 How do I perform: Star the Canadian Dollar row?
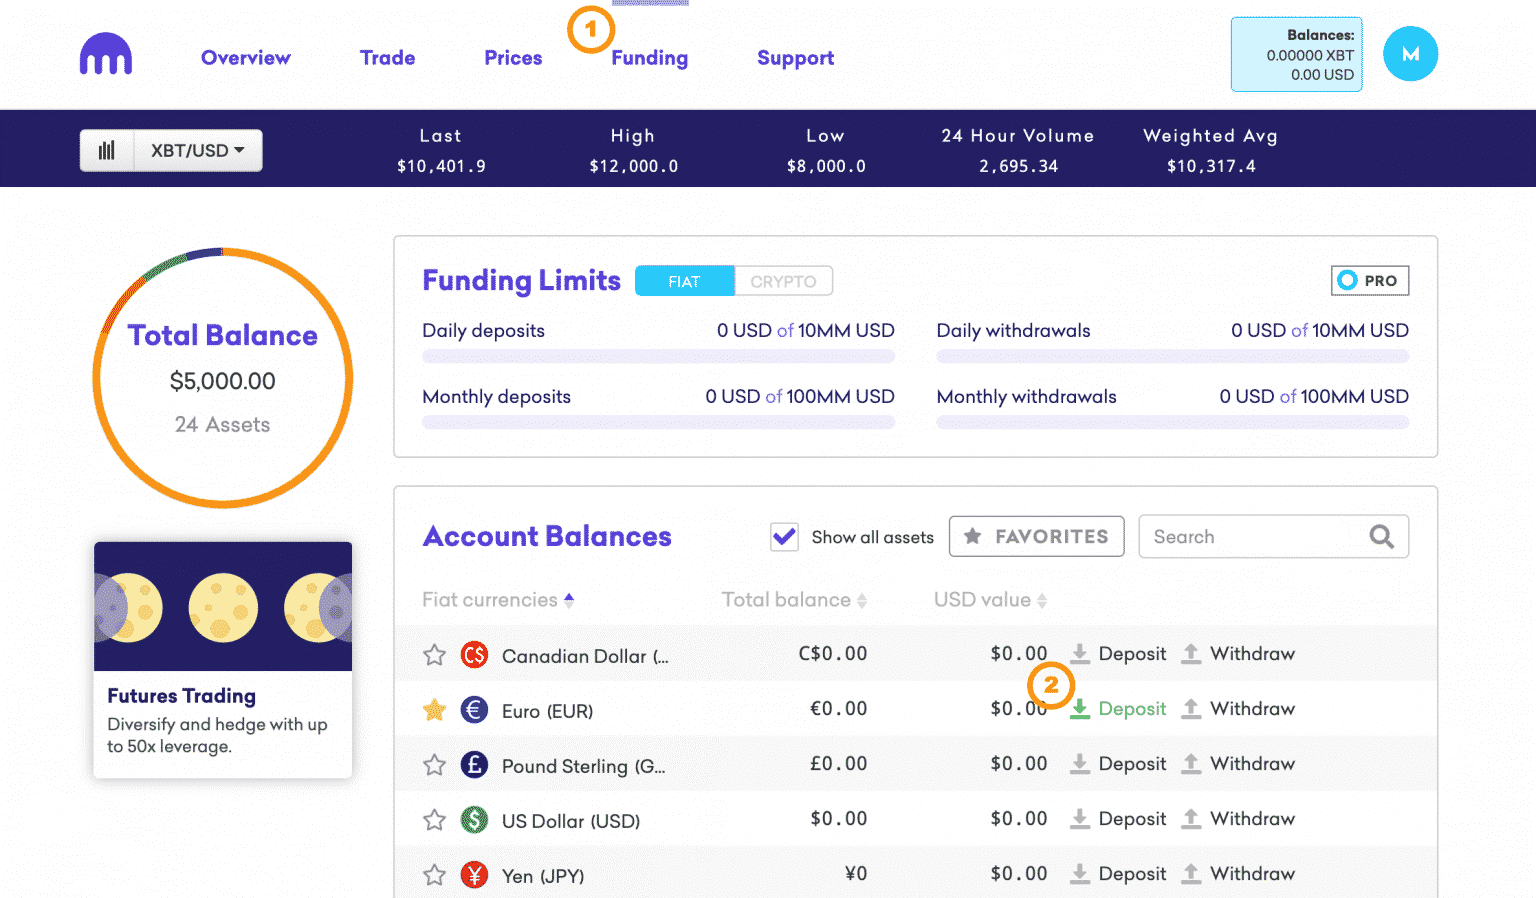[434, 655]
